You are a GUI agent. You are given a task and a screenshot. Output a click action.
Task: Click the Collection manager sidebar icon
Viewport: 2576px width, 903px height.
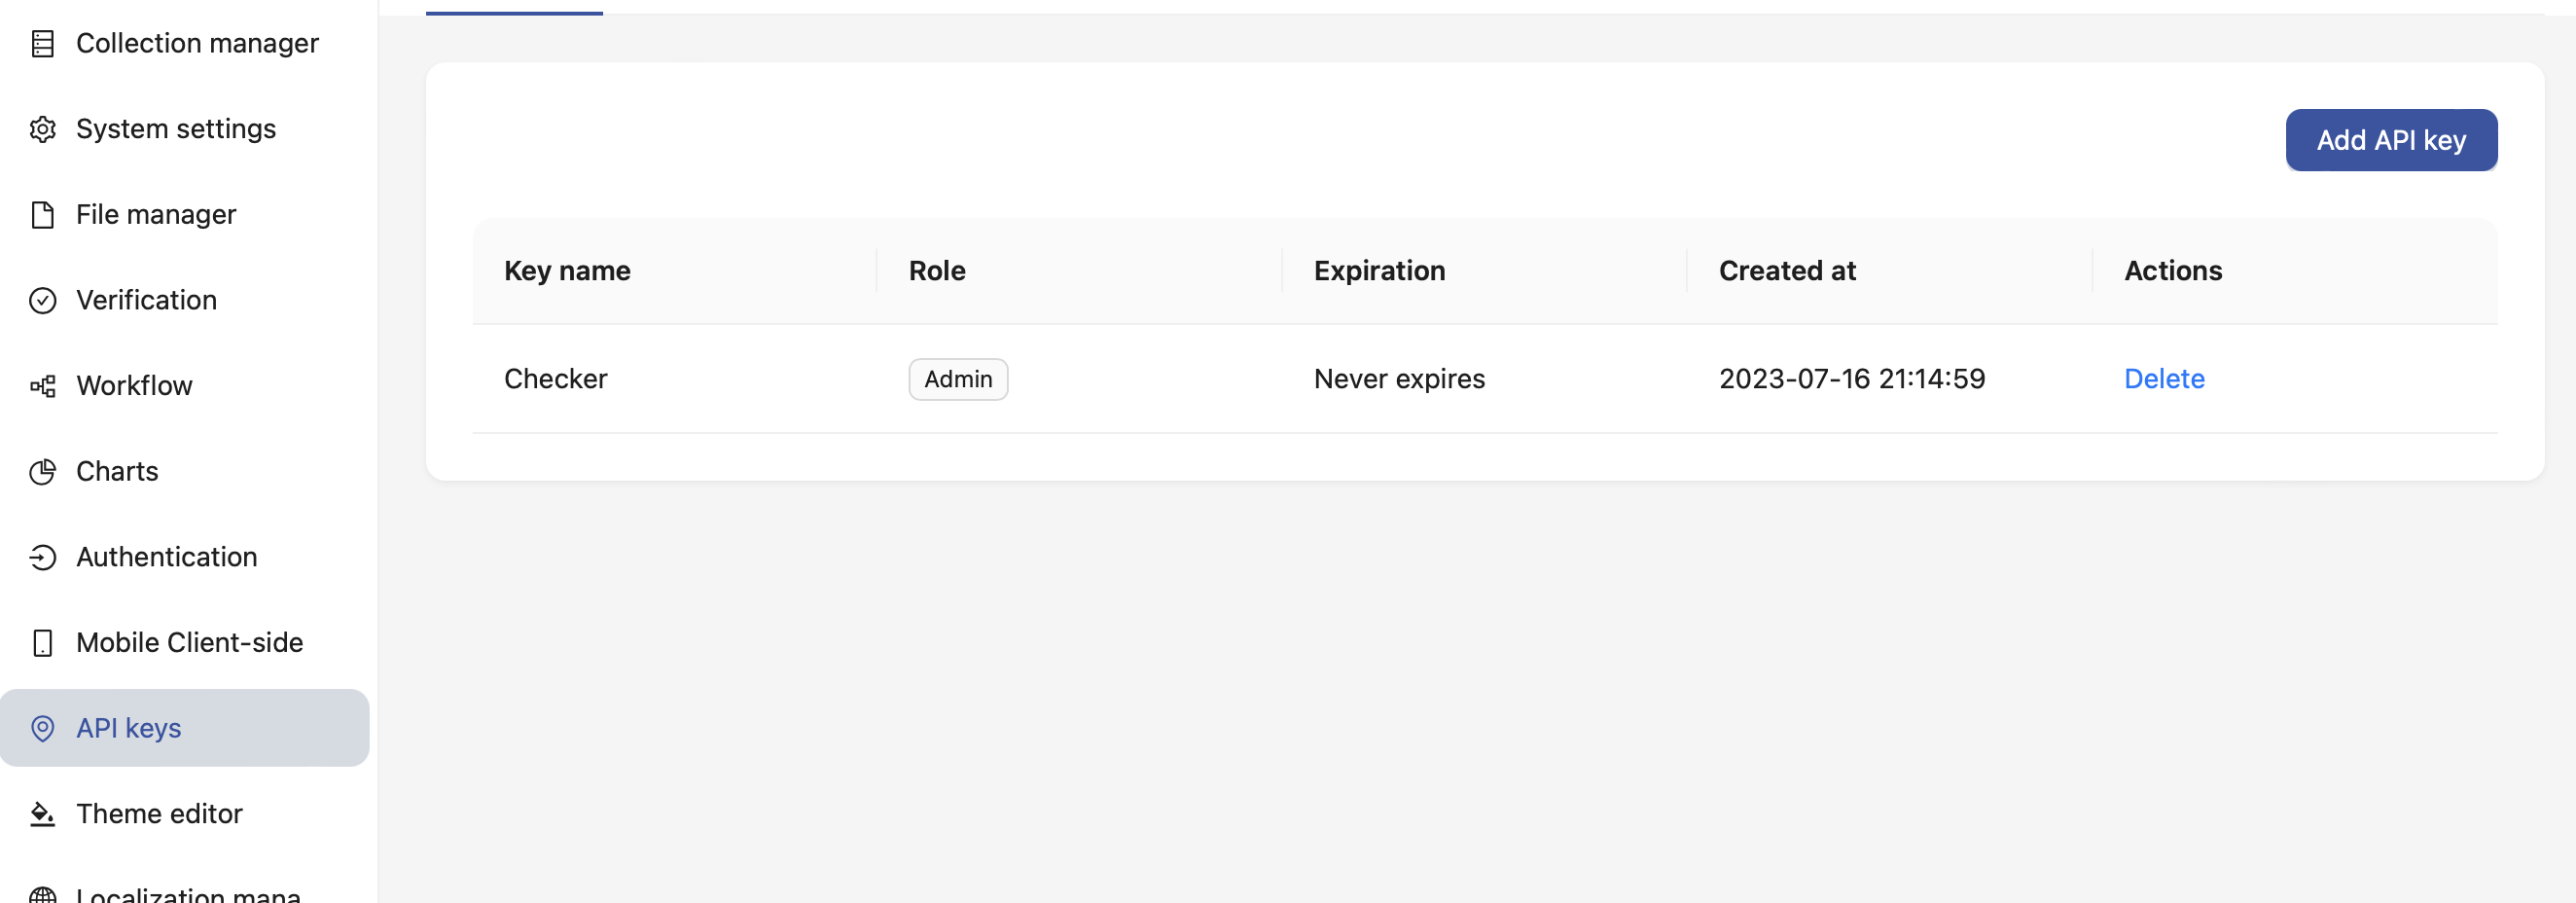[43, 43]
